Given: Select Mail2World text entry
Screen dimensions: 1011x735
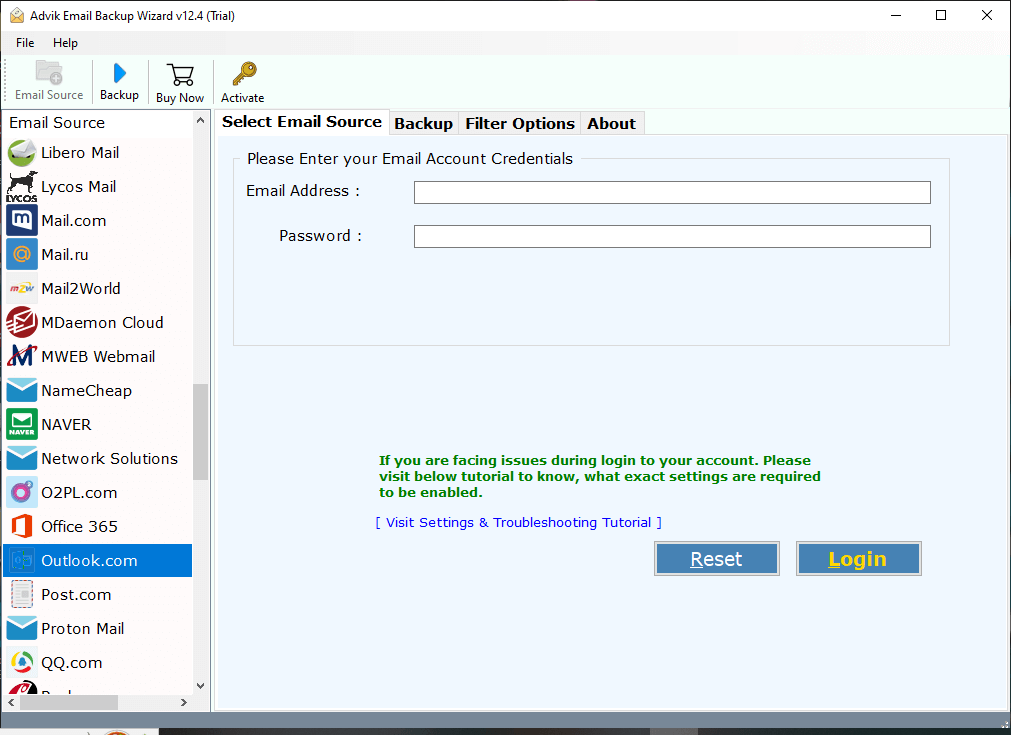Looking at the screenshot, I should [x=81, y=289].
